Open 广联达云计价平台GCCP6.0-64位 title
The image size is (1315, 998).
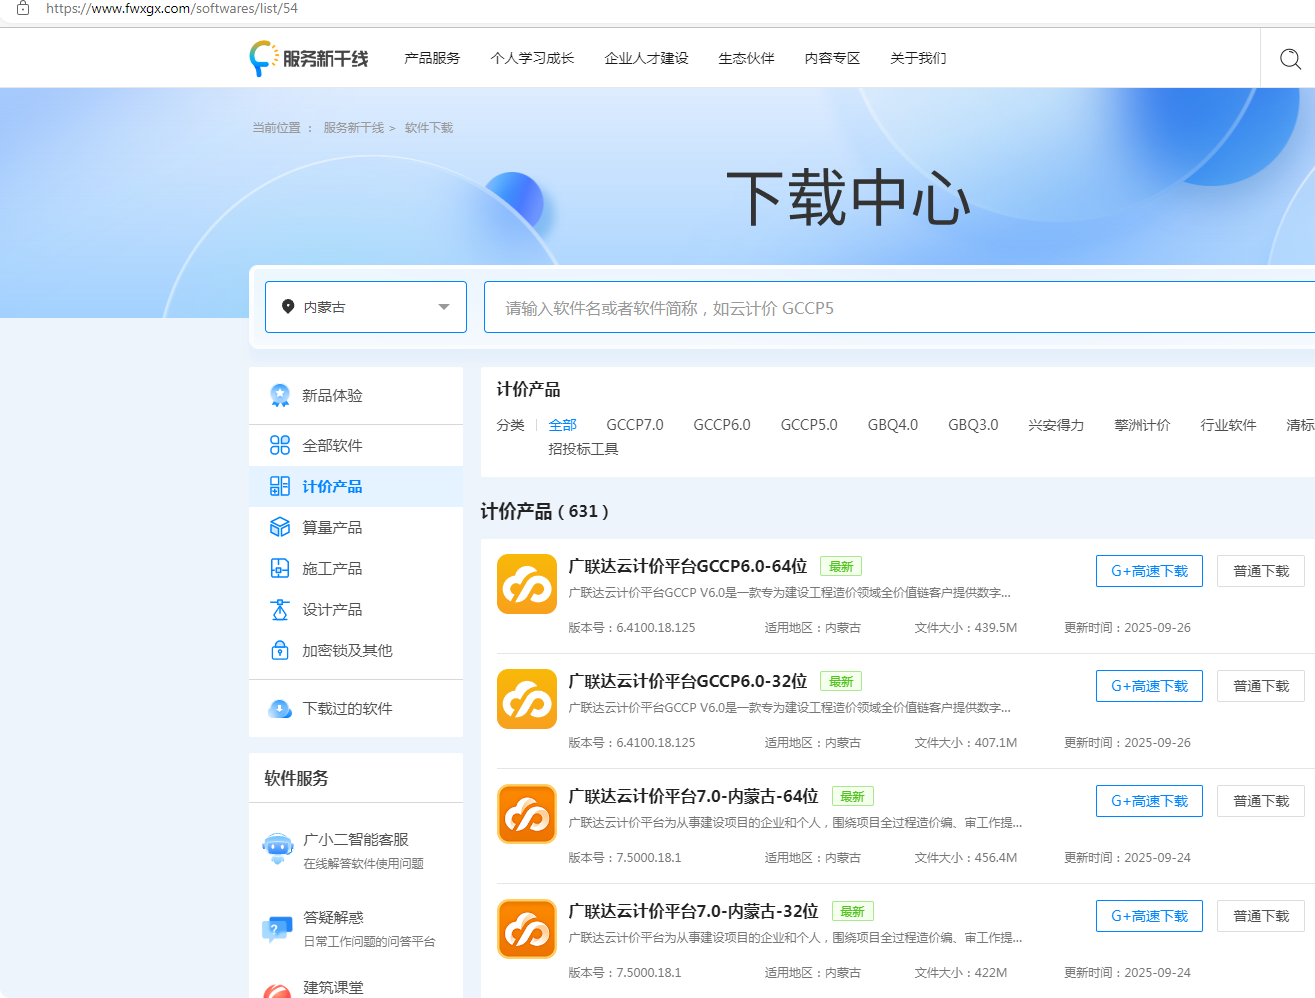(x=688, y=566)
